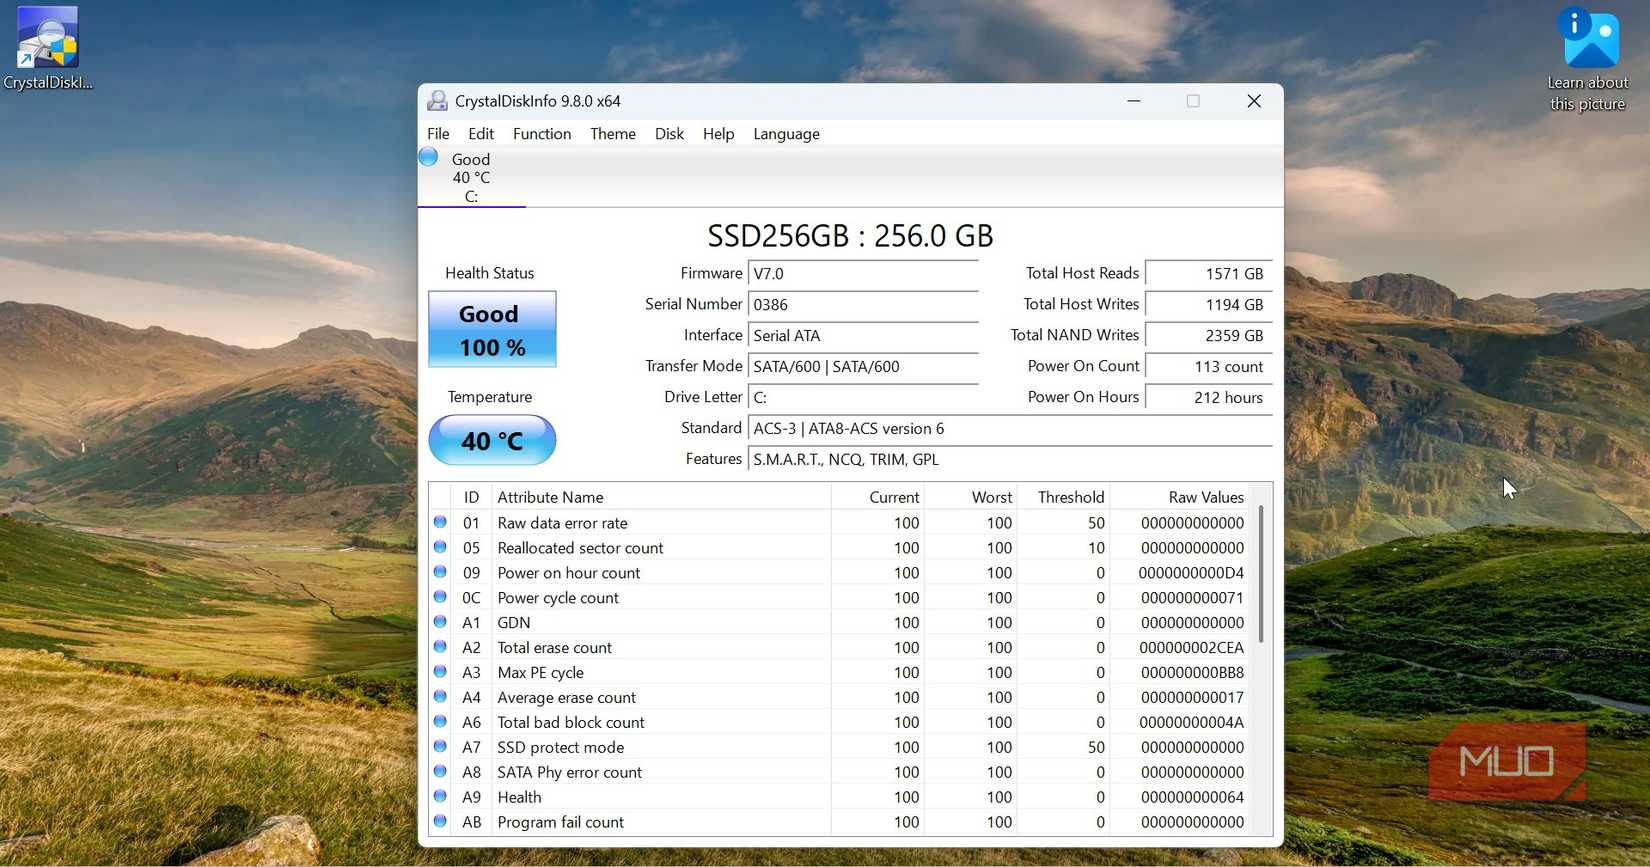
Task: Click the Firmware field showing V7.0
Action: pos(863,273)
